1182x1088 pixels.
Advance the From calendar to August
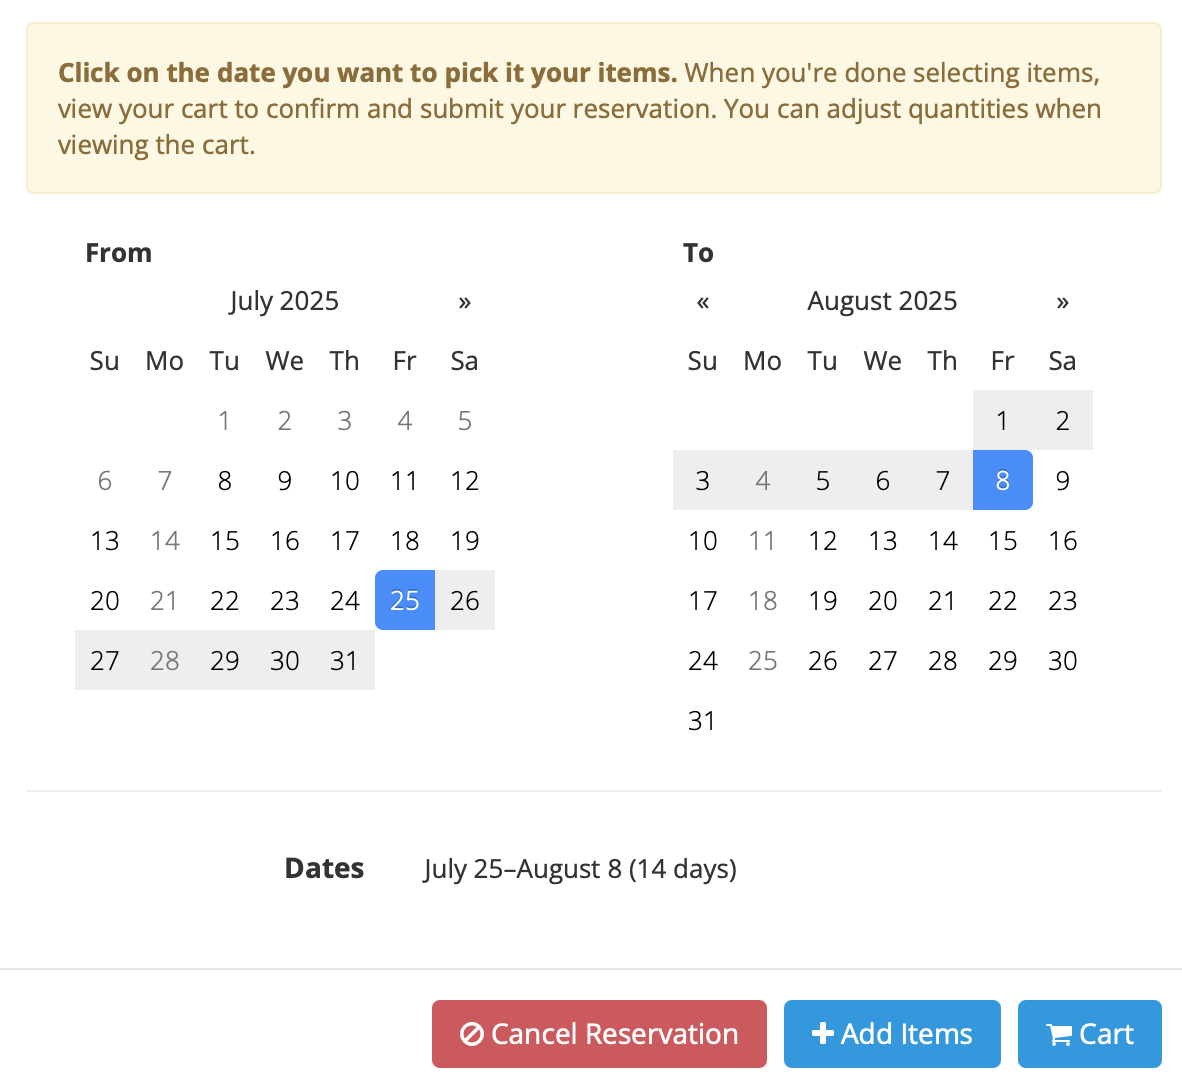click(464, 301)
